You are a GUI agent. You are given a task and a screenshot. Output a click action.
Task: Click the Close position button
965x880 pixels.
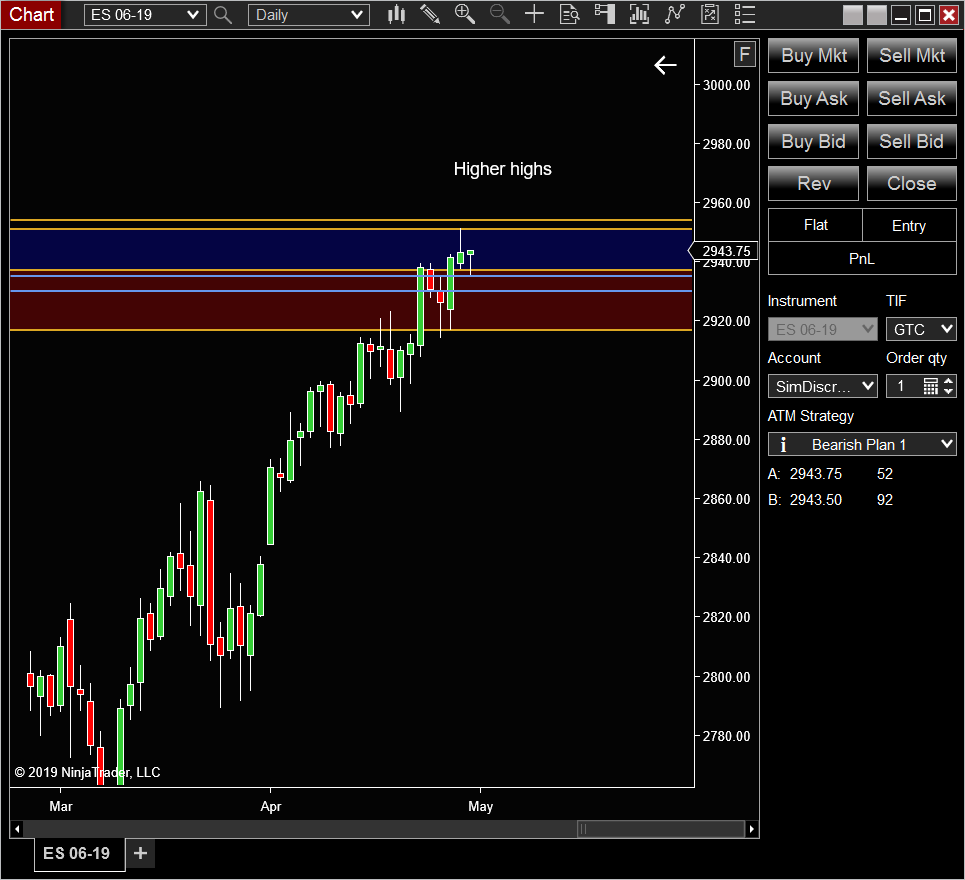pos(911,183)
